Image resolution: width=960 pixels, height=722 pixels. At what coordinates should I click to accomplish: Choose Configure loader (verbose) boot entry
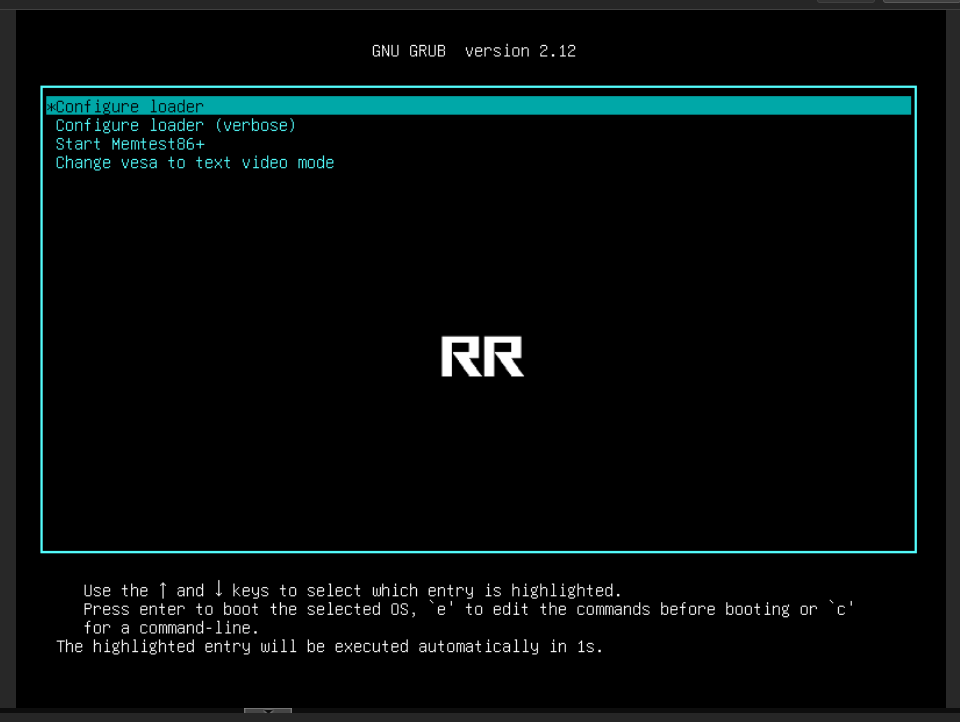175,125
